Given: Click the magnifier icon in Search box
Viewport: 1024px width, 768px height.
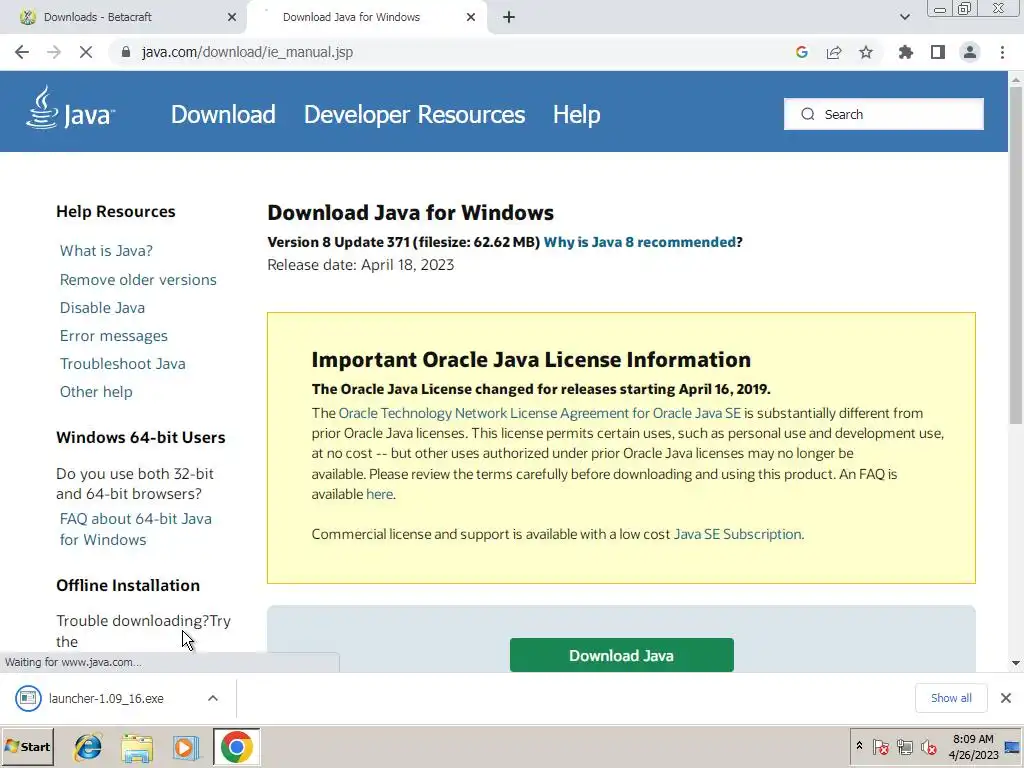Looking at the screenshot, I should pos(808,114).
